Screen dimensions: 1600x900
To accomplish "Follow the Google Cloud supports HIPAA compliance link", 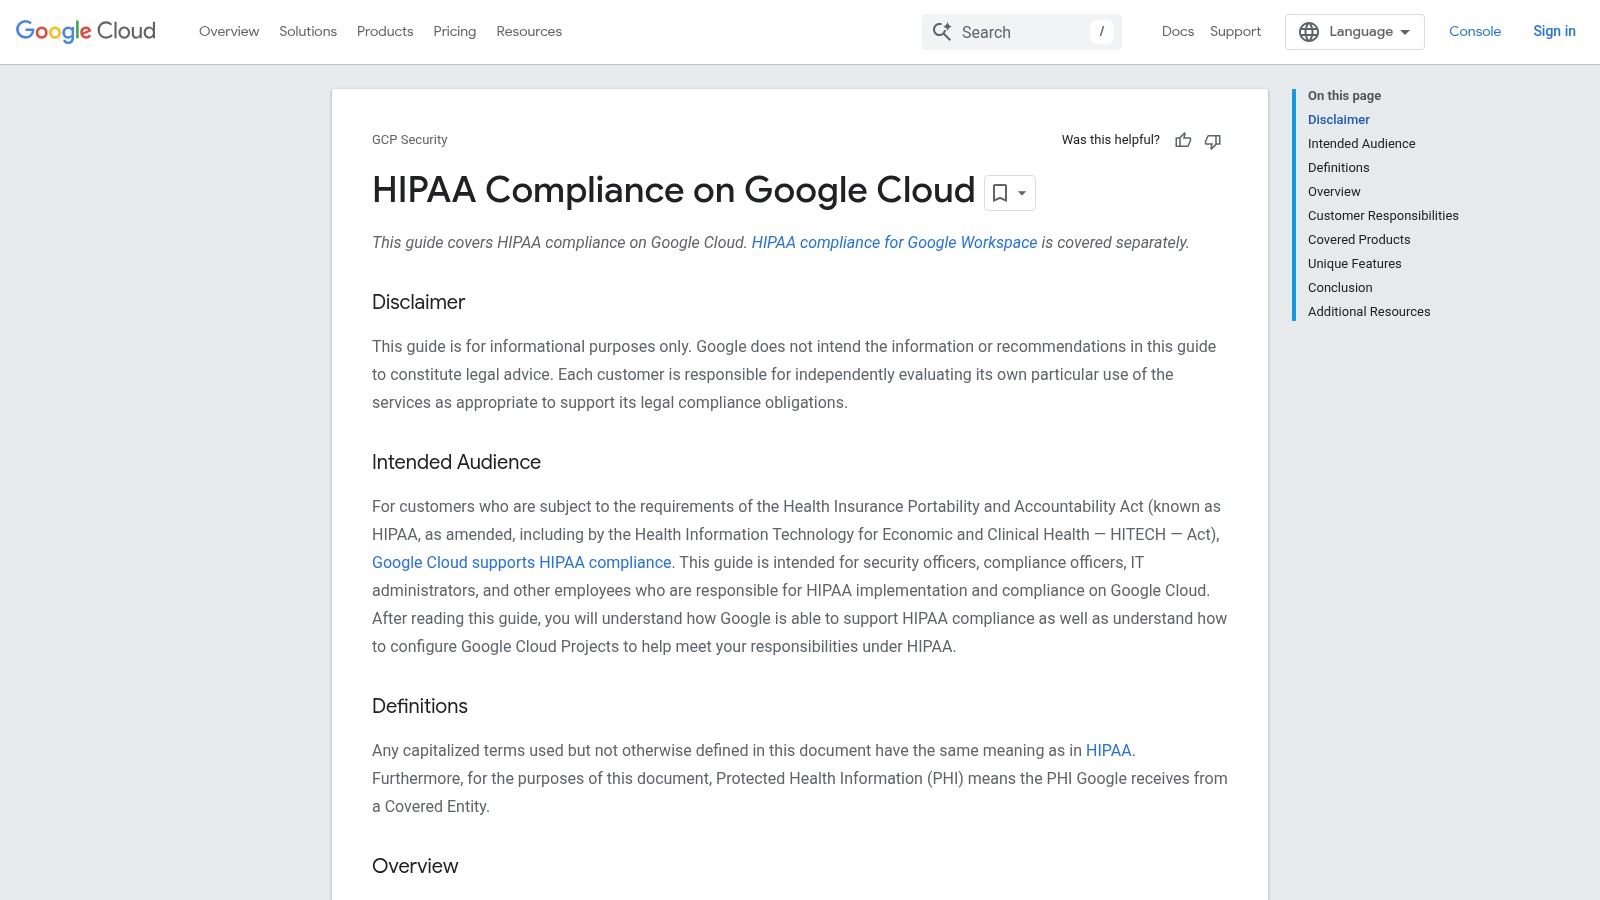I will (x=521, y=562).
